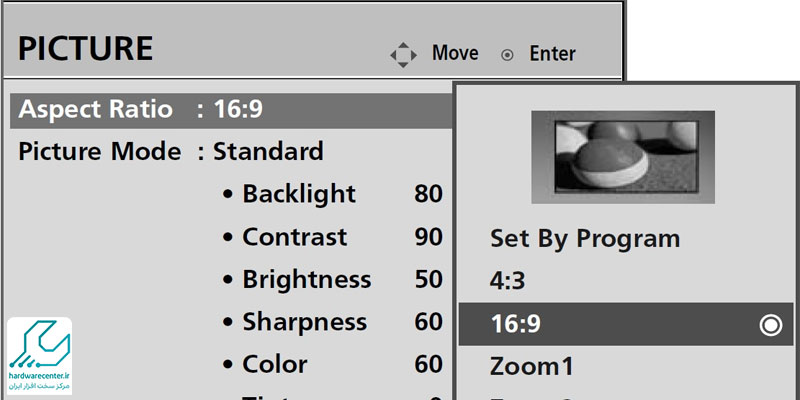
Task: Select the 16:9 radio button indicator
Action: click(x=770, y=325)
